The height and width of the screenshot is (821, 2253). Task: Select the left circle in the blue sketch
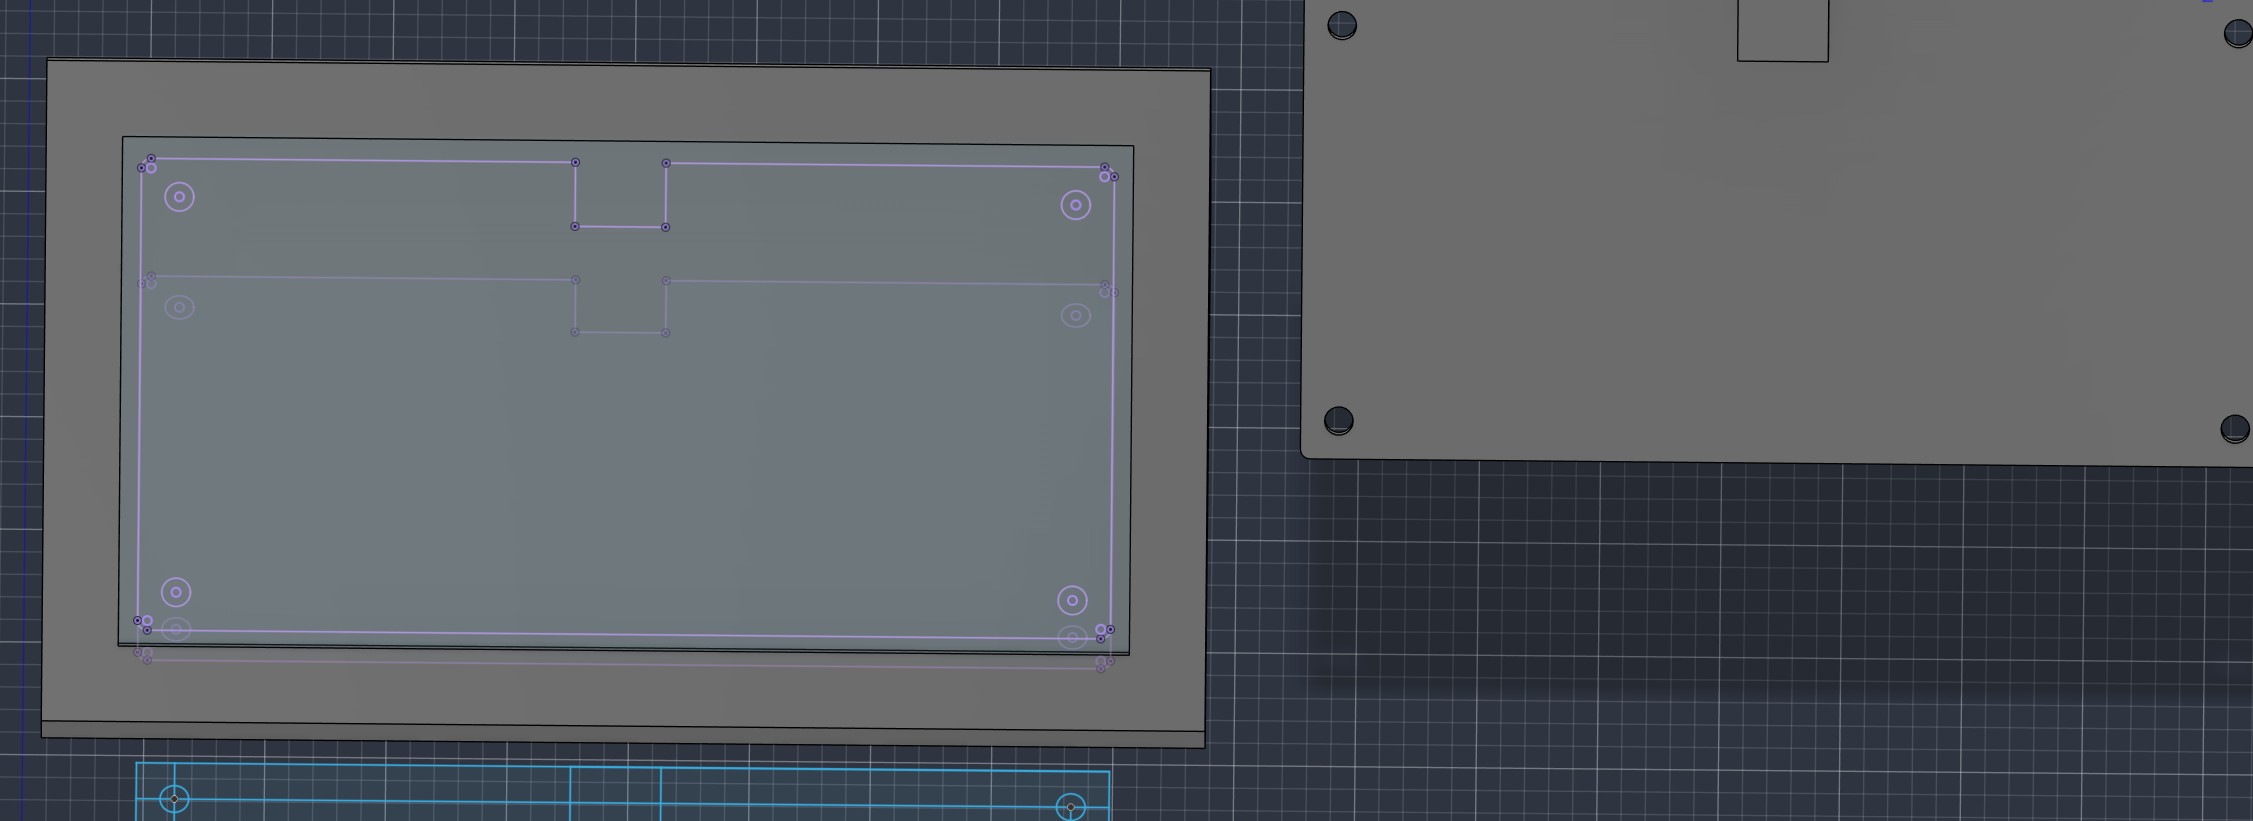[174, 799]
